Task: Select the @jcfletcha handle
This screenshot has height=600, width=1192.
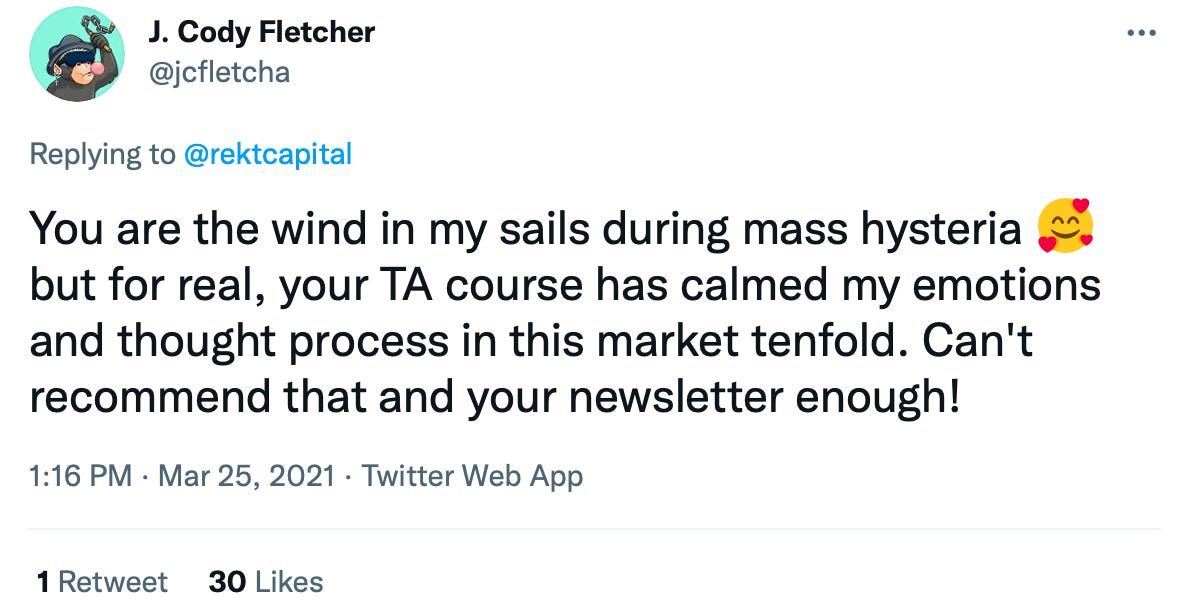Action: point(222,72)
